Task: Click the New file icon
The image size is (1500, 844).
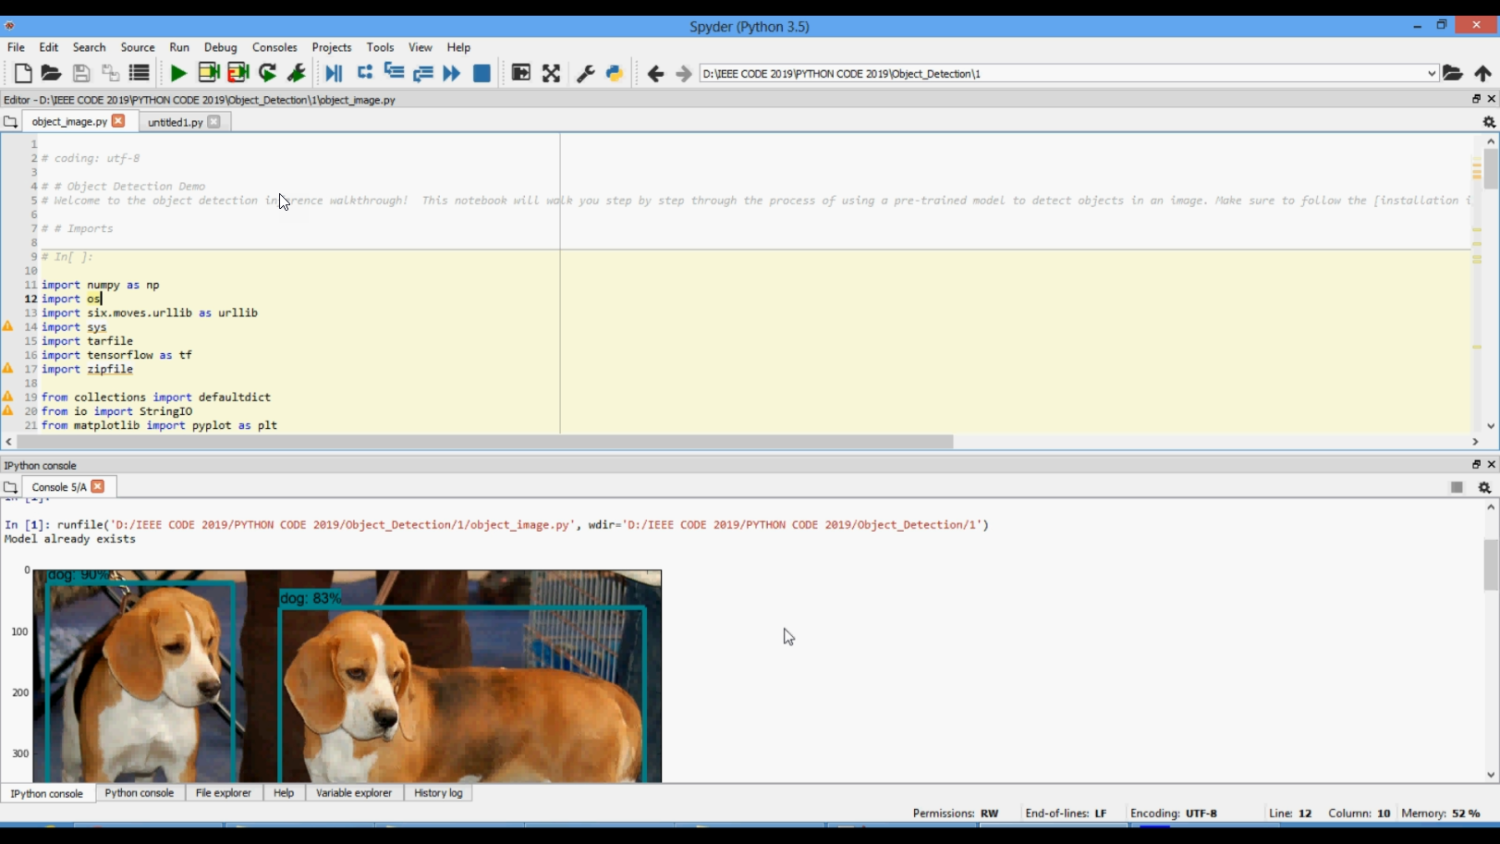Action: (22, 73)
